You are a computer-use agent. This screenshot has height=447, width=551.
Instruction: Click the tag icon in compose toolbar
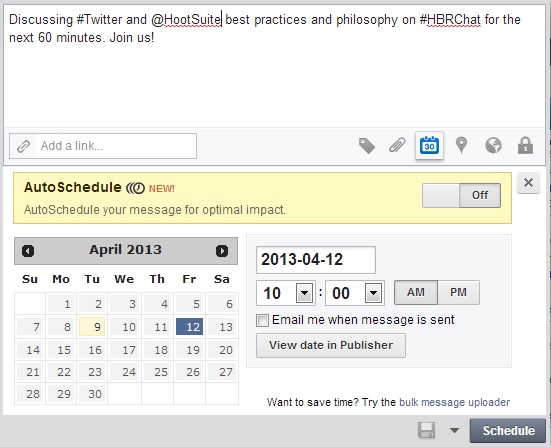click(367, 145)
